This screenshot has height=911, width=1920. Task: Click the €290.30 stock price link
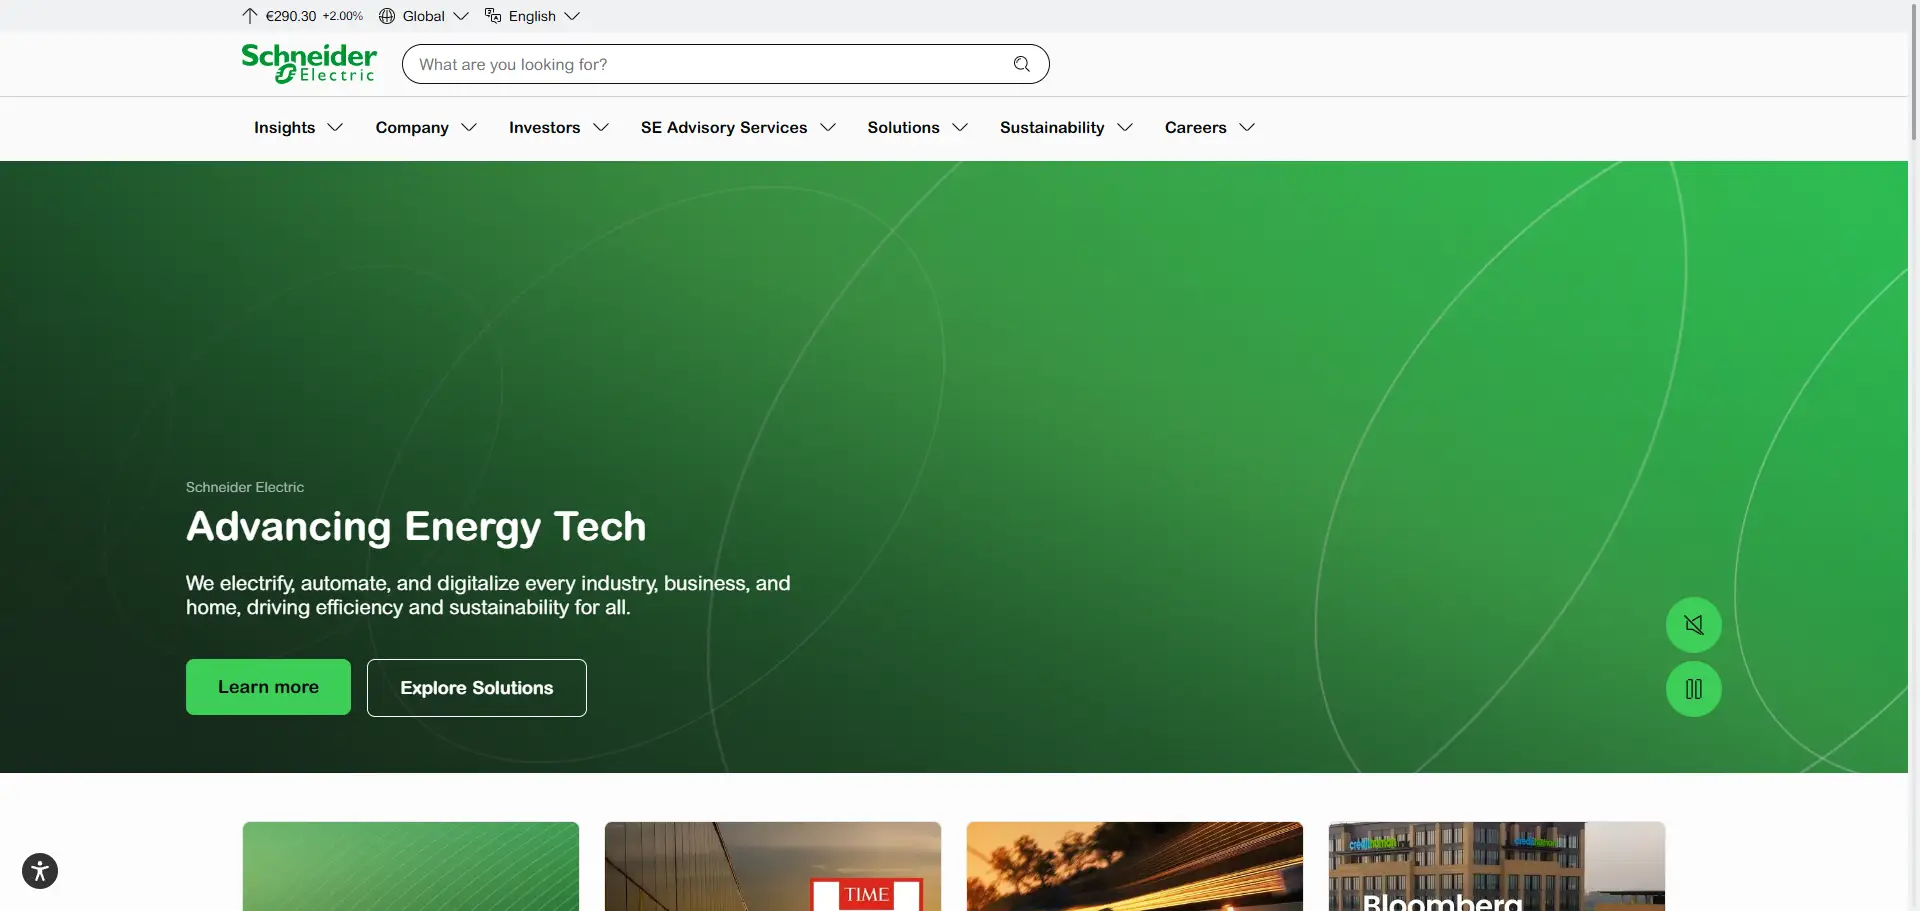(291, 16)
